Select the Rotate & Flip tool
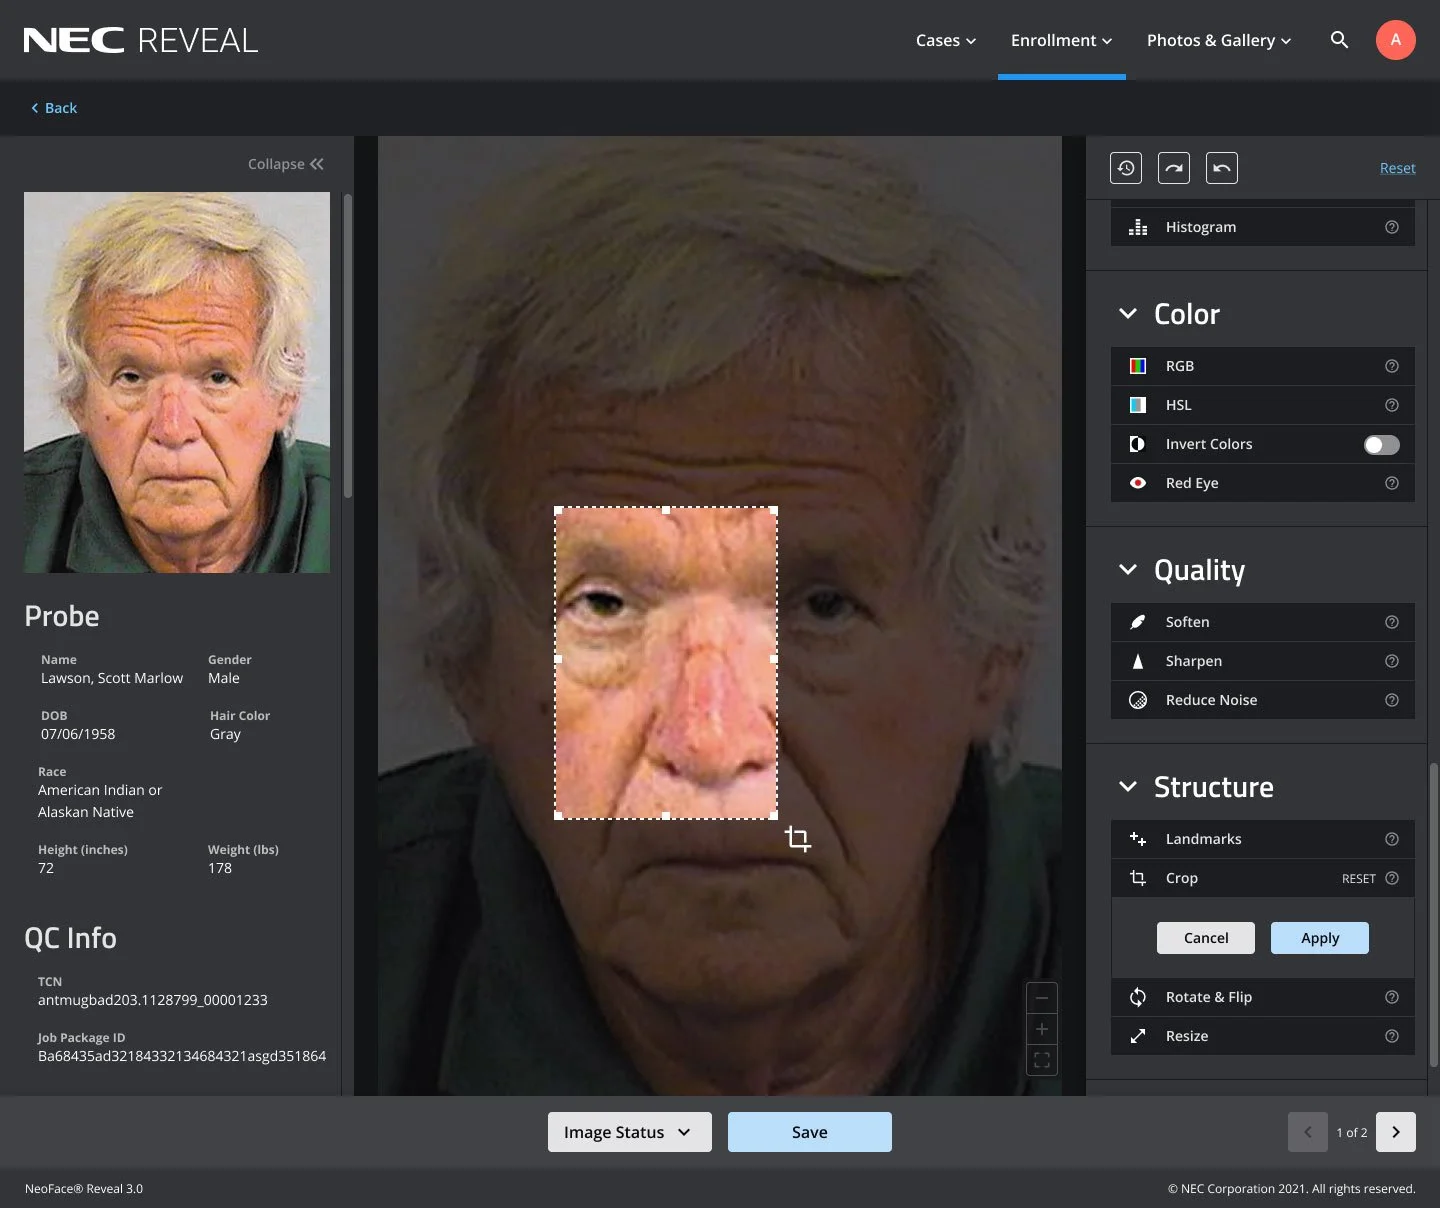Screen dimensions: 1440x1208 tap(1263, 997)
